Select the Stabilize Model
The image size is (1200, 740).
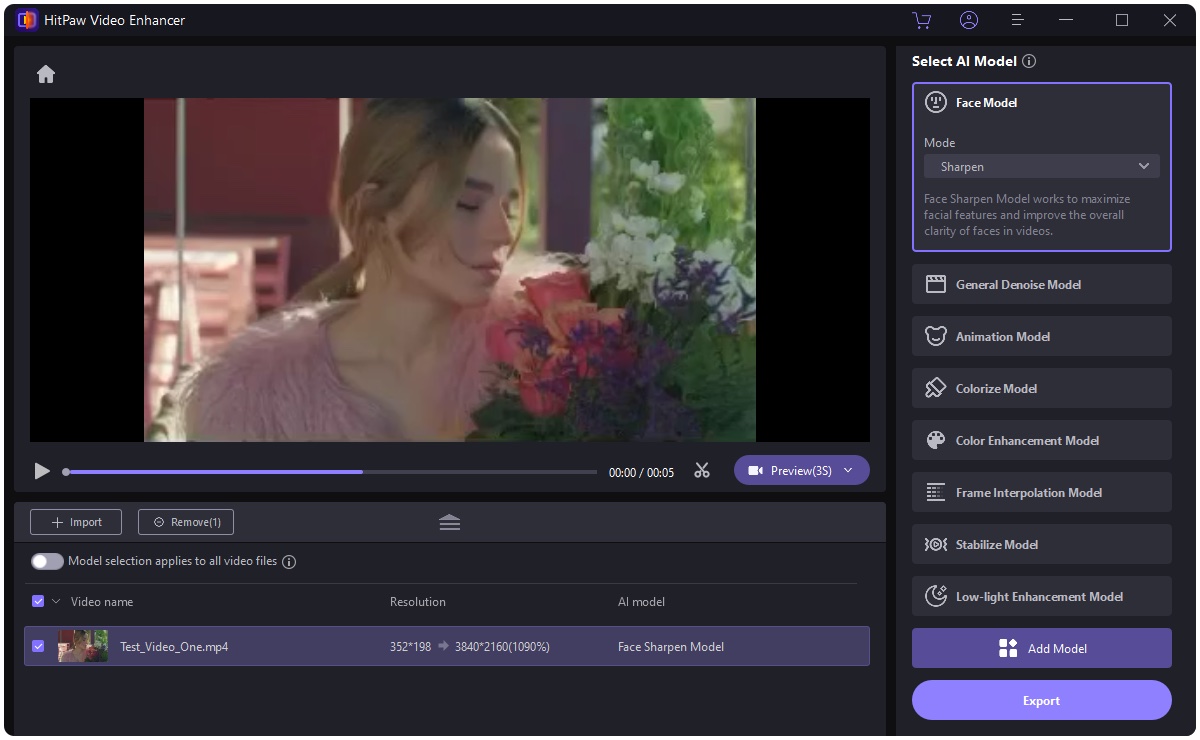pyautogui.click(x=1041, y=544)
